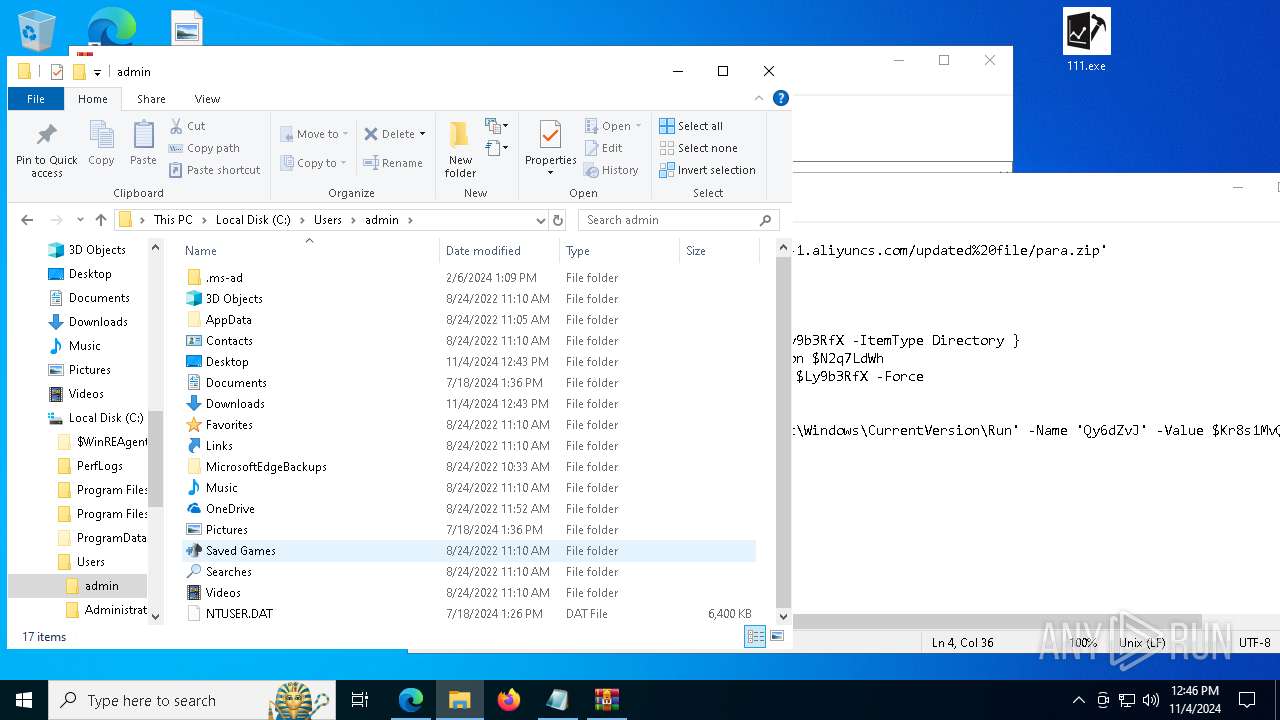The image size is (1280, 720).
Task: Open 111.exe desktop icon
Action: [x=1086, y=41]
